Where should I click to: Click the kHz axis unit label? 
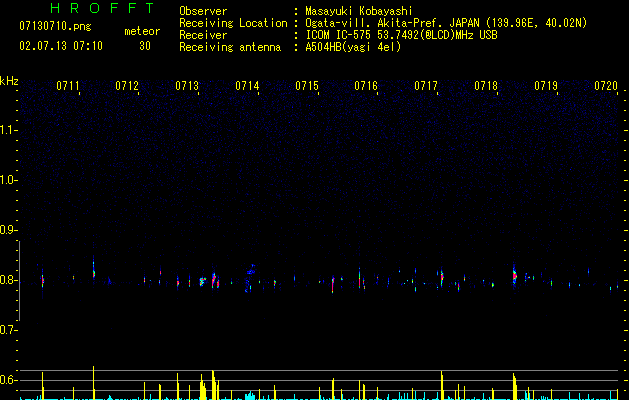pyautogui.click(x=9, y=81)
